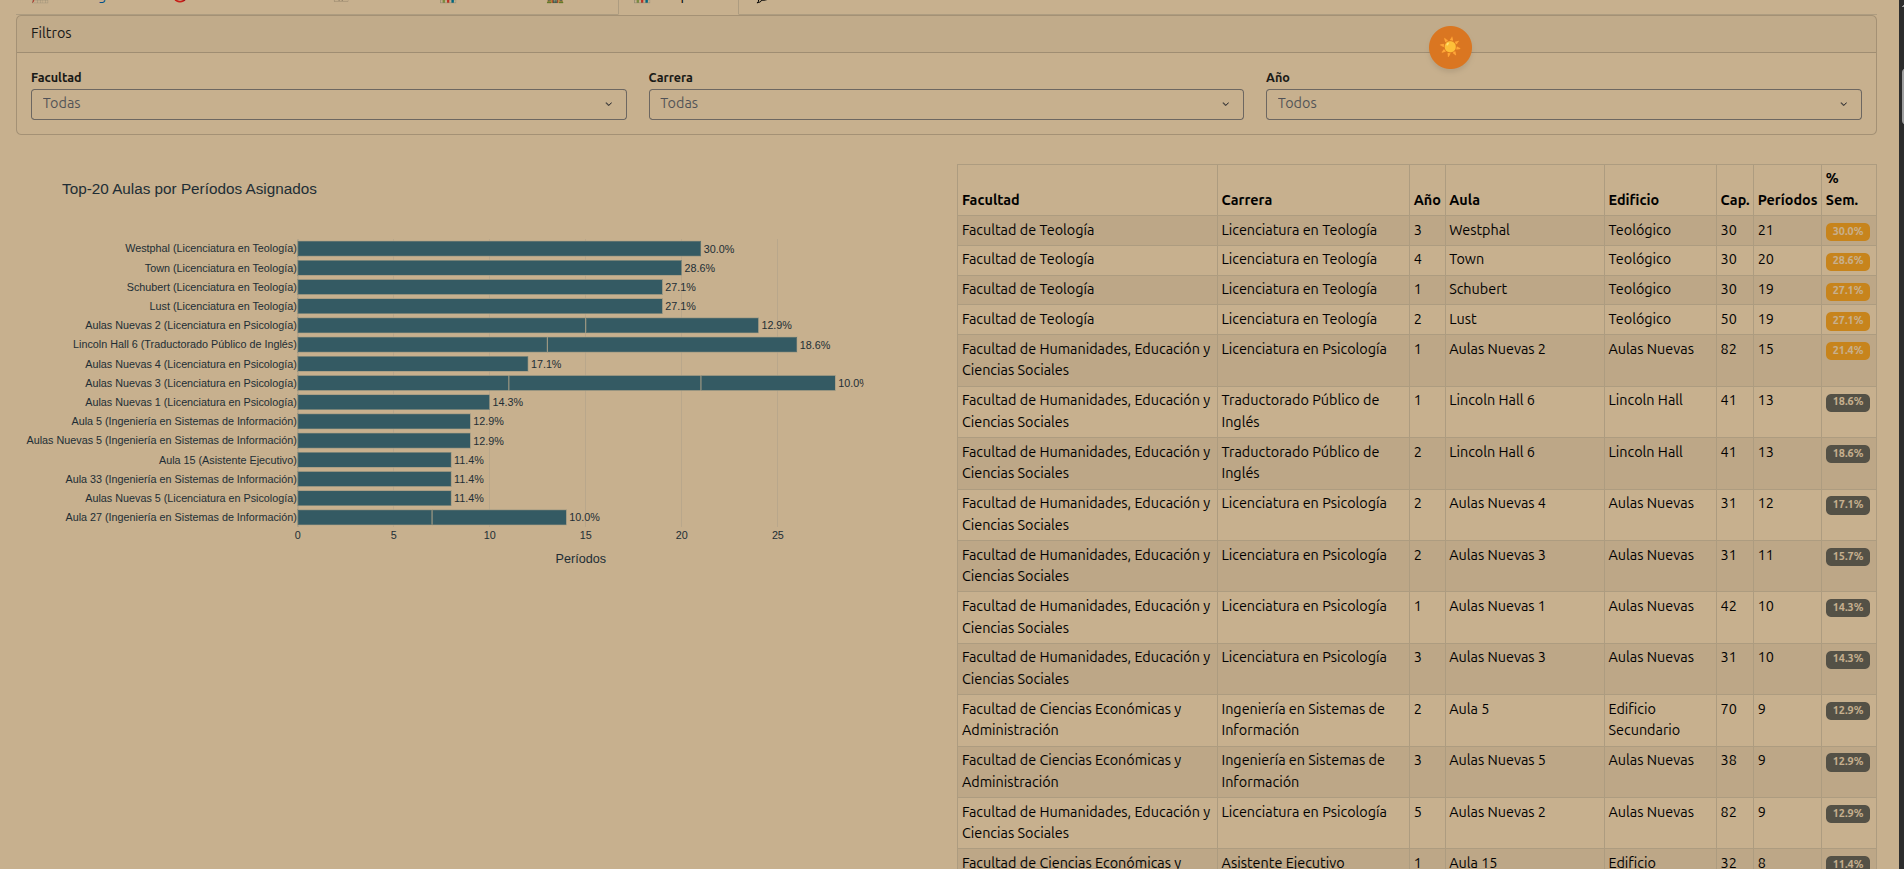Click the Schubert aula table cell

(1477, 289)
